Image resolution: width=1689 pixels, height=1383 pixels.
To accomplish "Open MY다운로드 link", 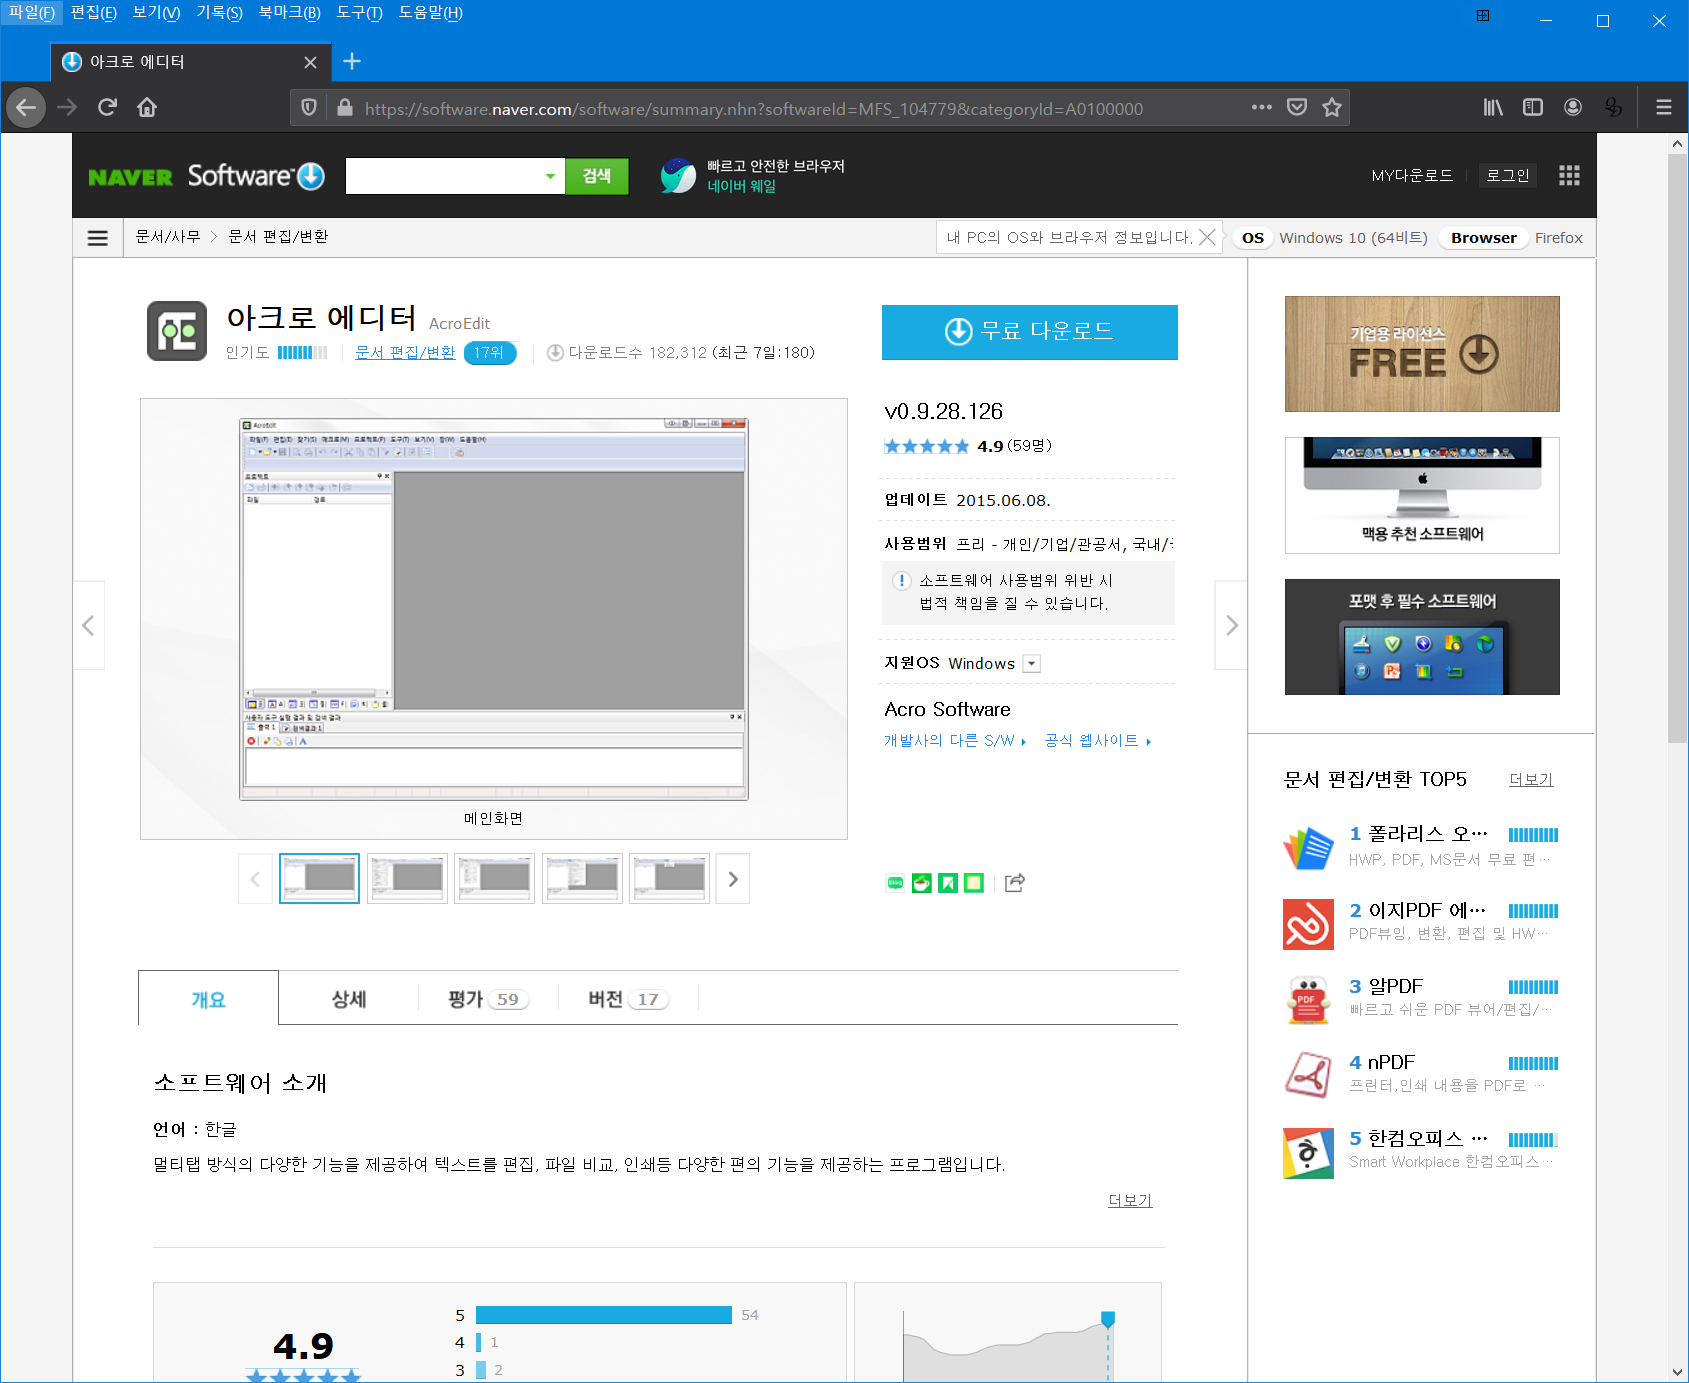I will pos(1412,176).
